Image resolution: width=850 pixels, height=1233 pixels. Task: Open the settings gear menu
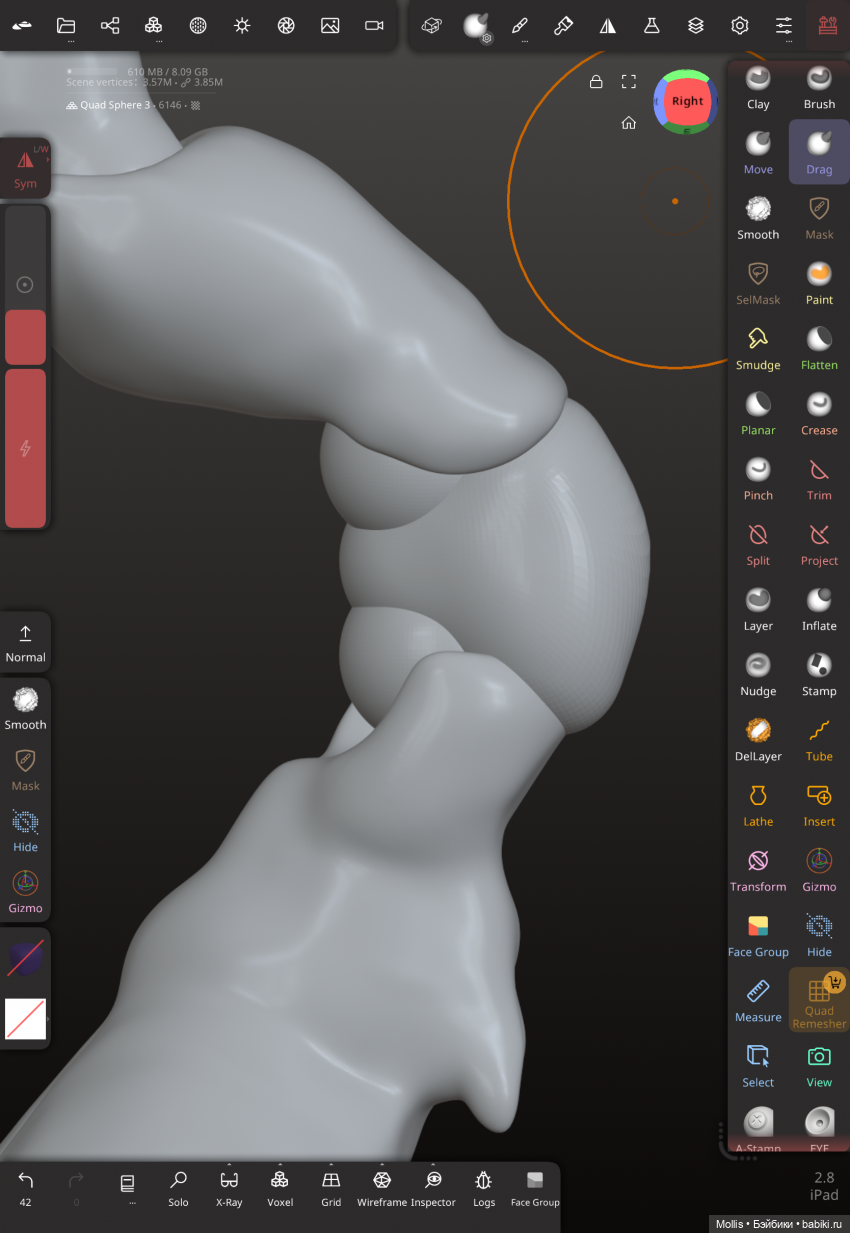[740, 26]
